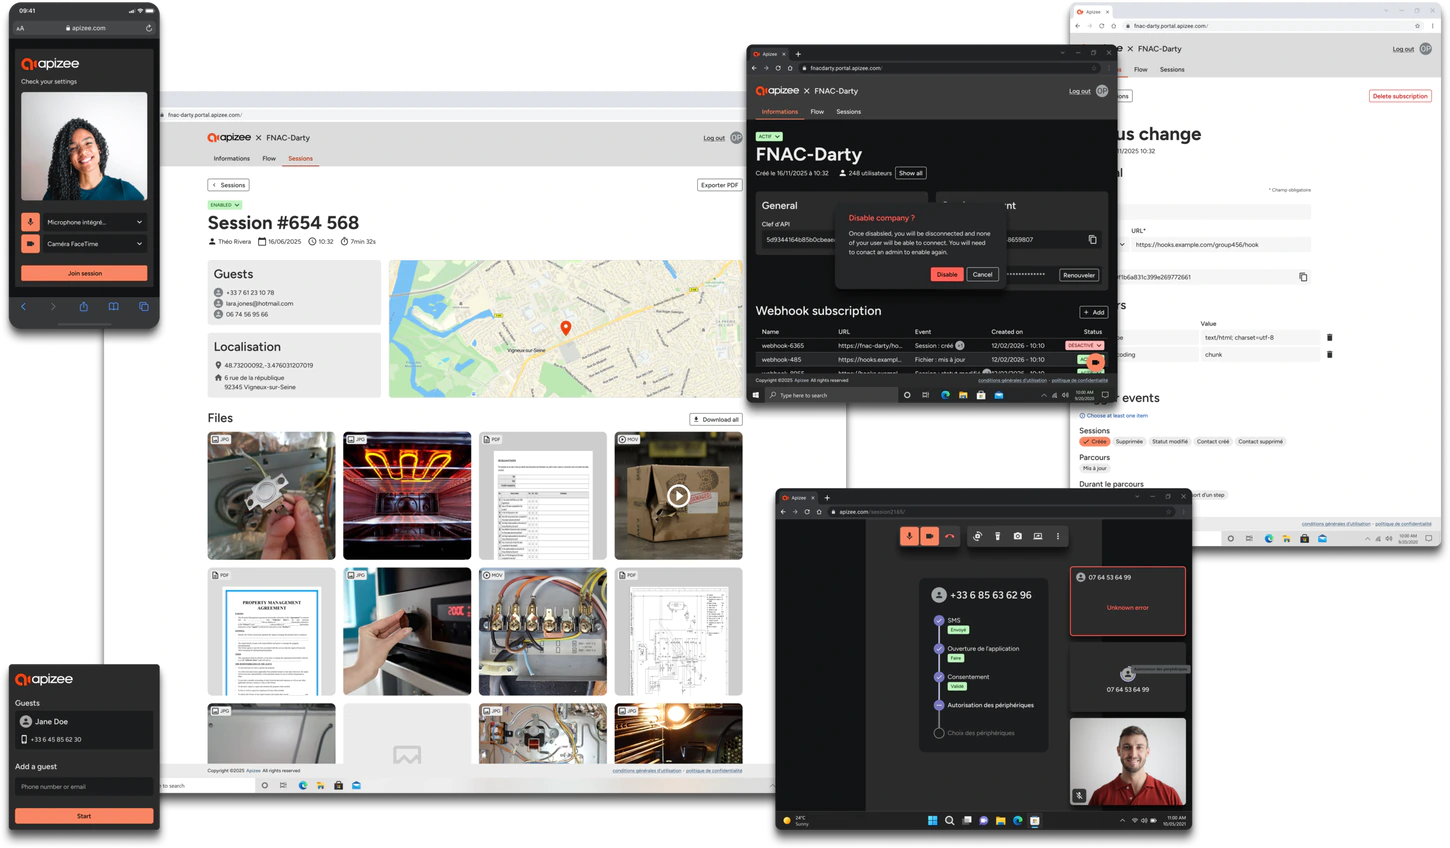
Task: Toggle flashlight in video call toolbar
Action: point(997,537)
